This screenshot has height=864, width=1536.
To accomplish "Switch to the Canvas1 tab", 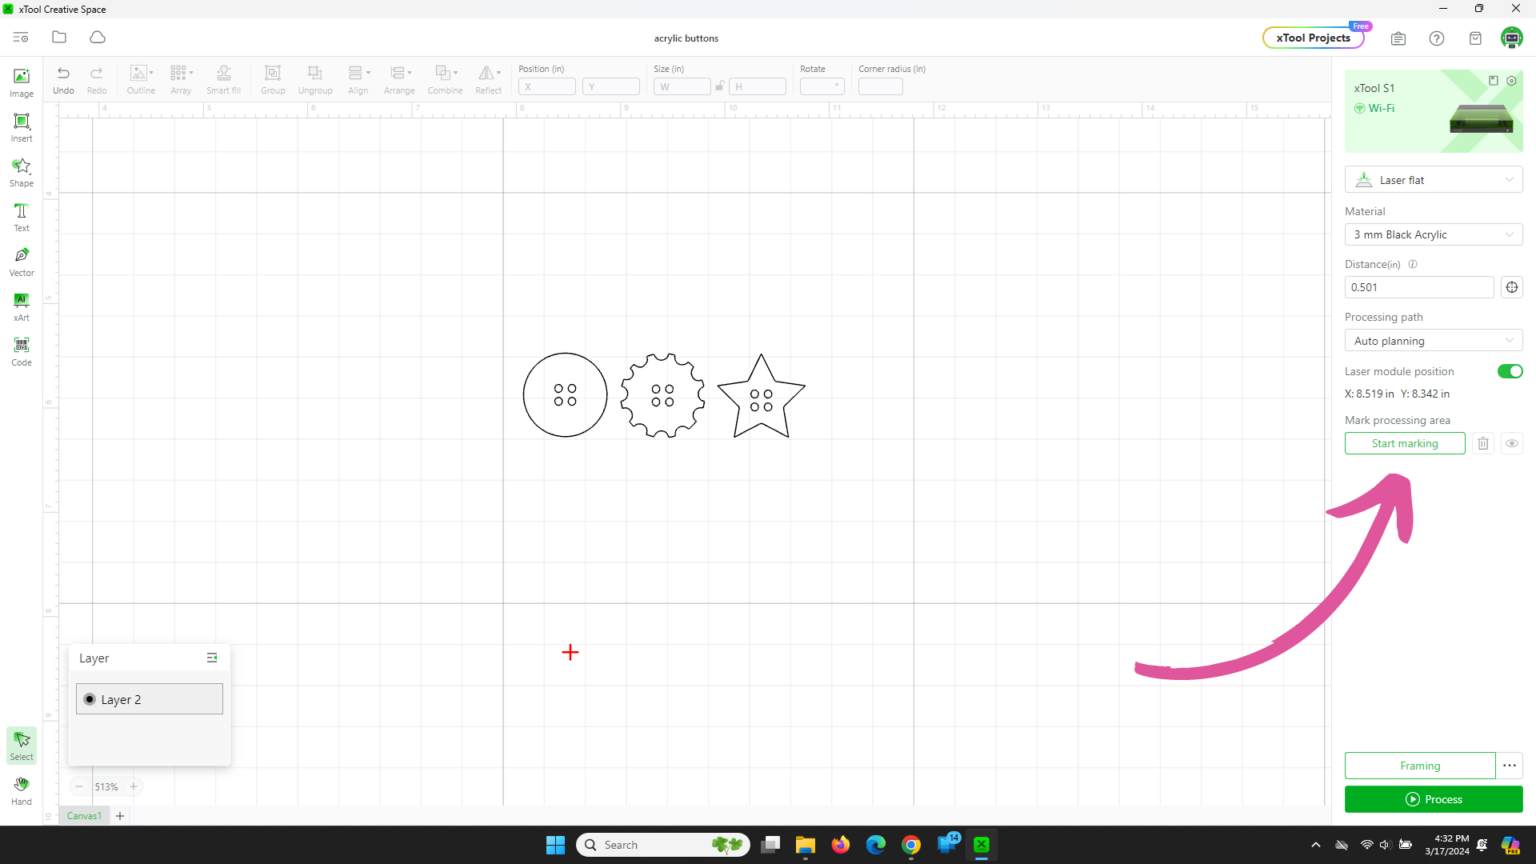I will pyautogui.click(x=84, y=816).
